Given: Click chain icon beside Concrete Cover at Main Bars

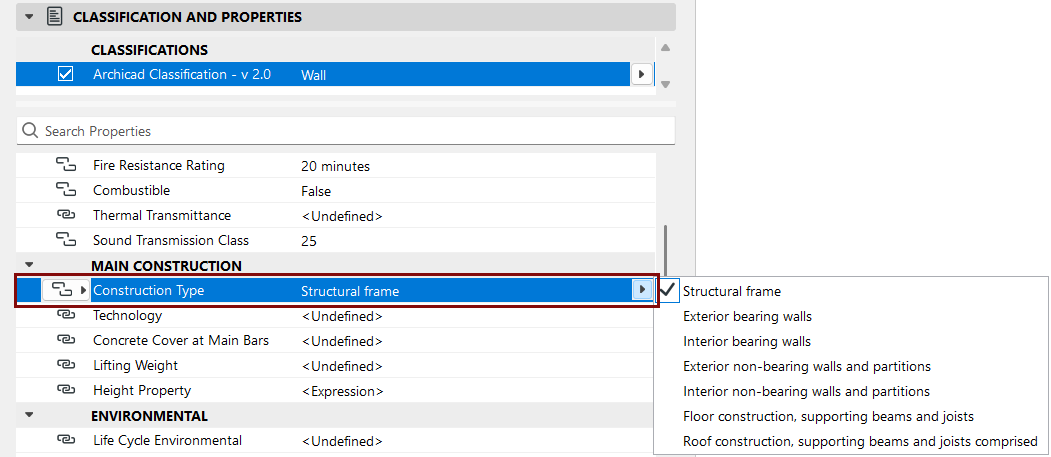Looking at the screenshot, I should (x=65, y=340).
